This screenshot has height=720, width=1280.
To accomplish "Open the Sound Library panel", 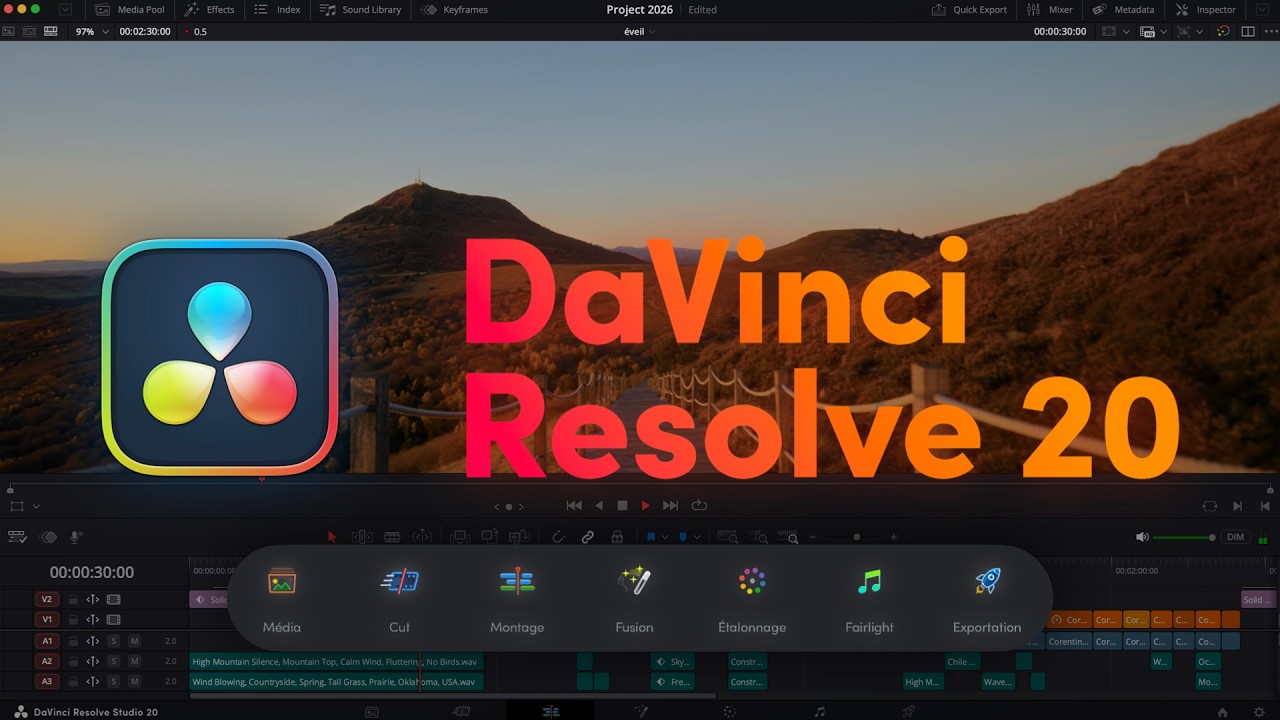I will (x=360, y=10).
